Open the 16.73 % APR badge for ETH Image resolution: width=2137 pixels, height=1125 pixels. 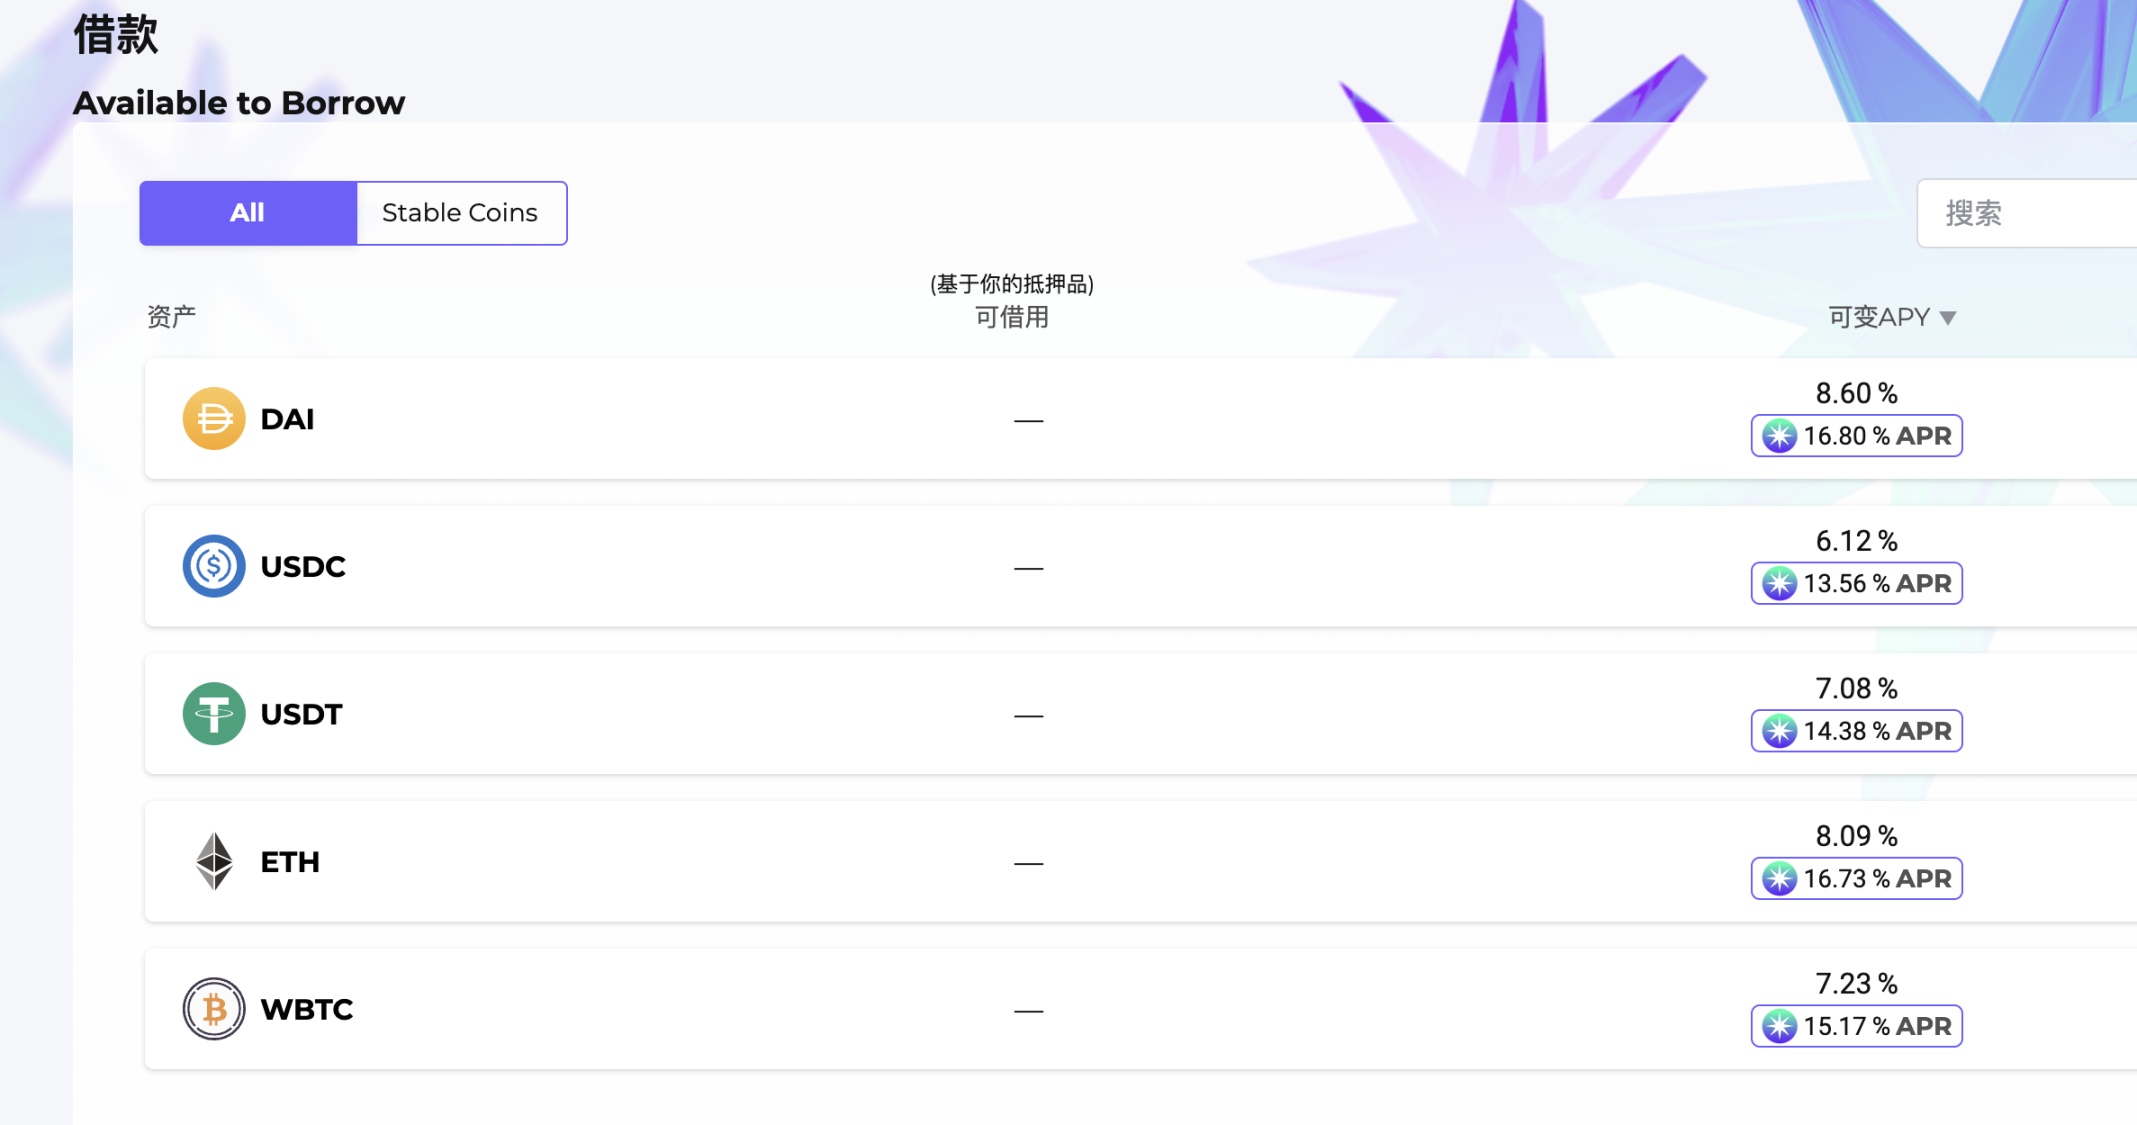(1856, 878)
